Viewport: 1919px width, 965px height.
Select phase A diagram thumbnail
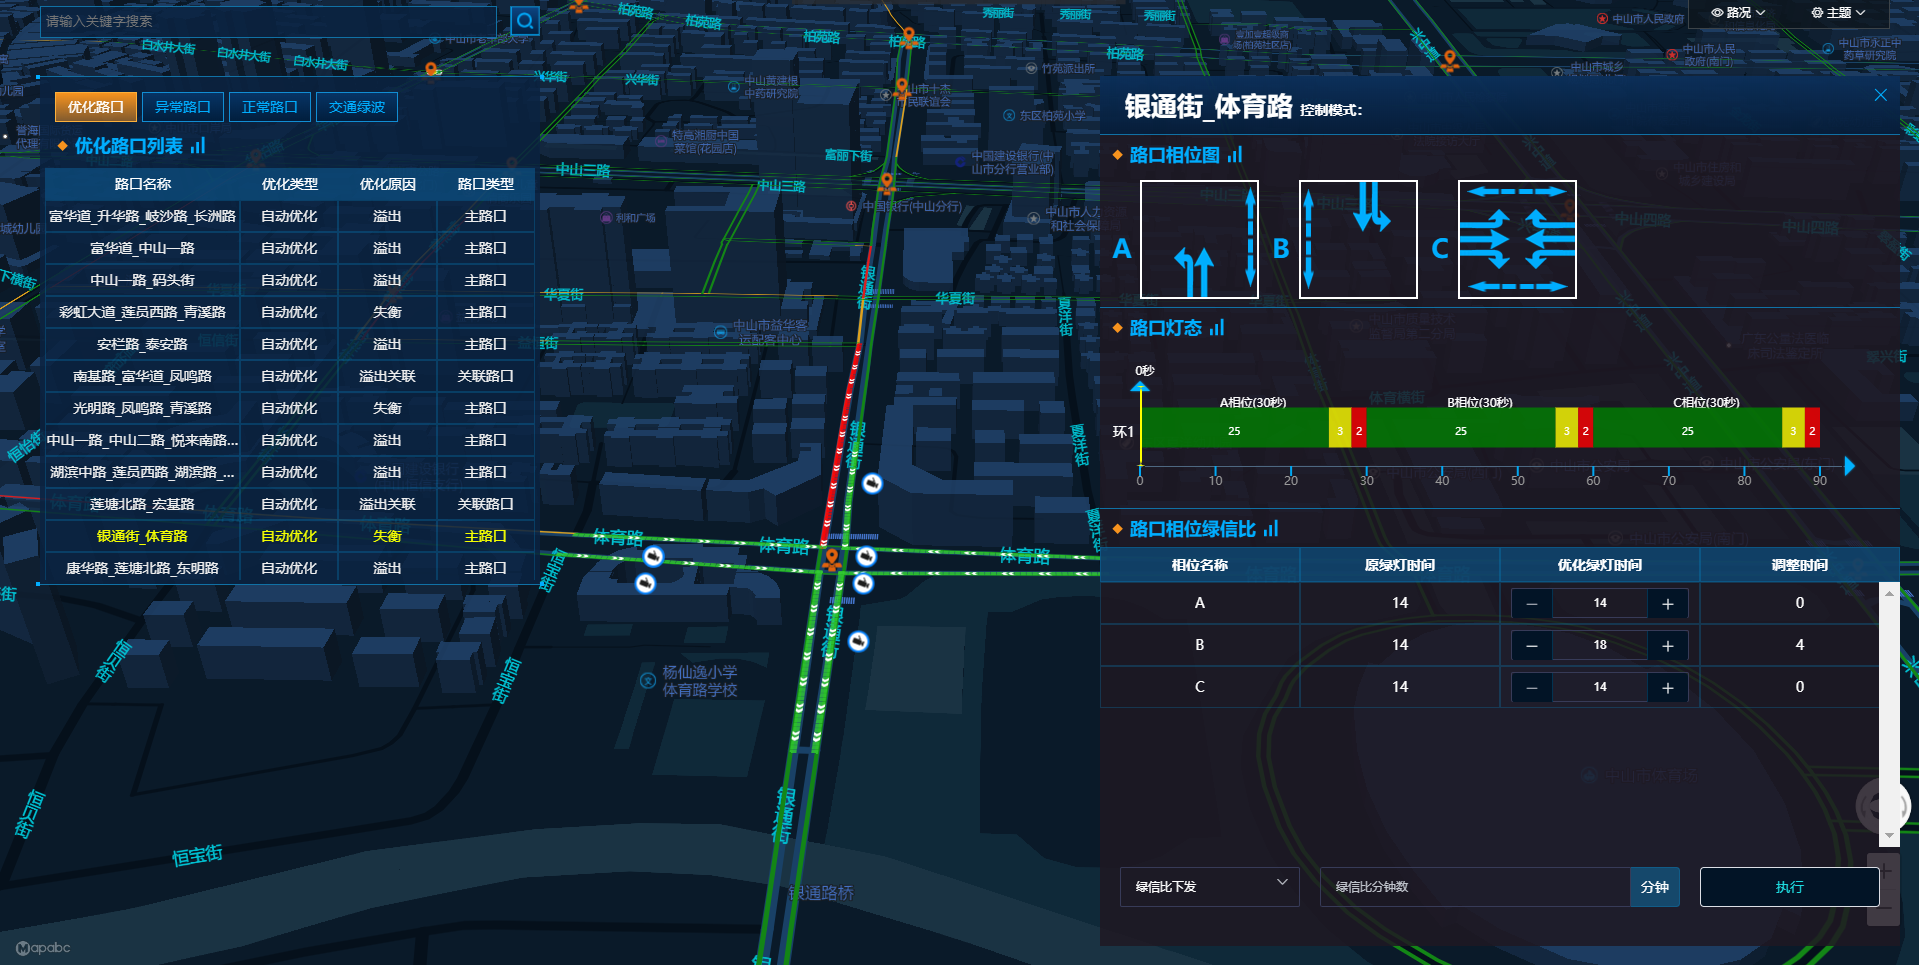pos(1199,240)
